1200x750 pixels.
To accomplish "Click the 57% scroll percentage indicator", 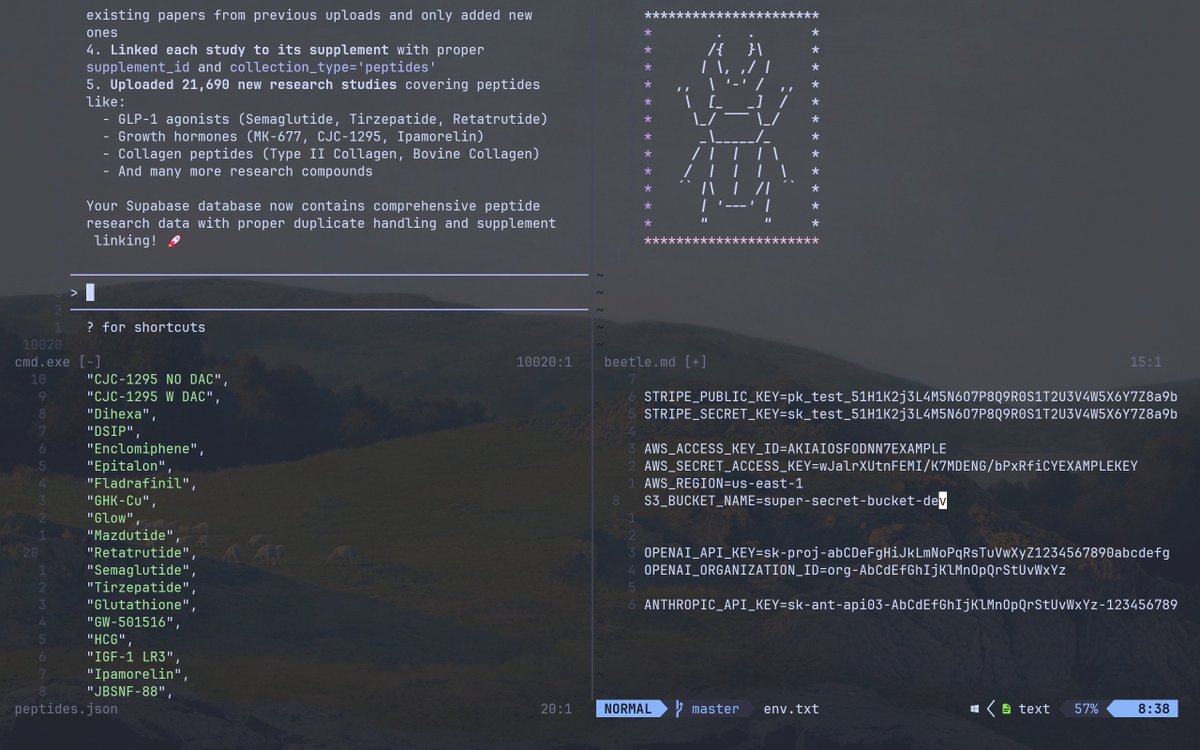I will [x=1086, y=709].
